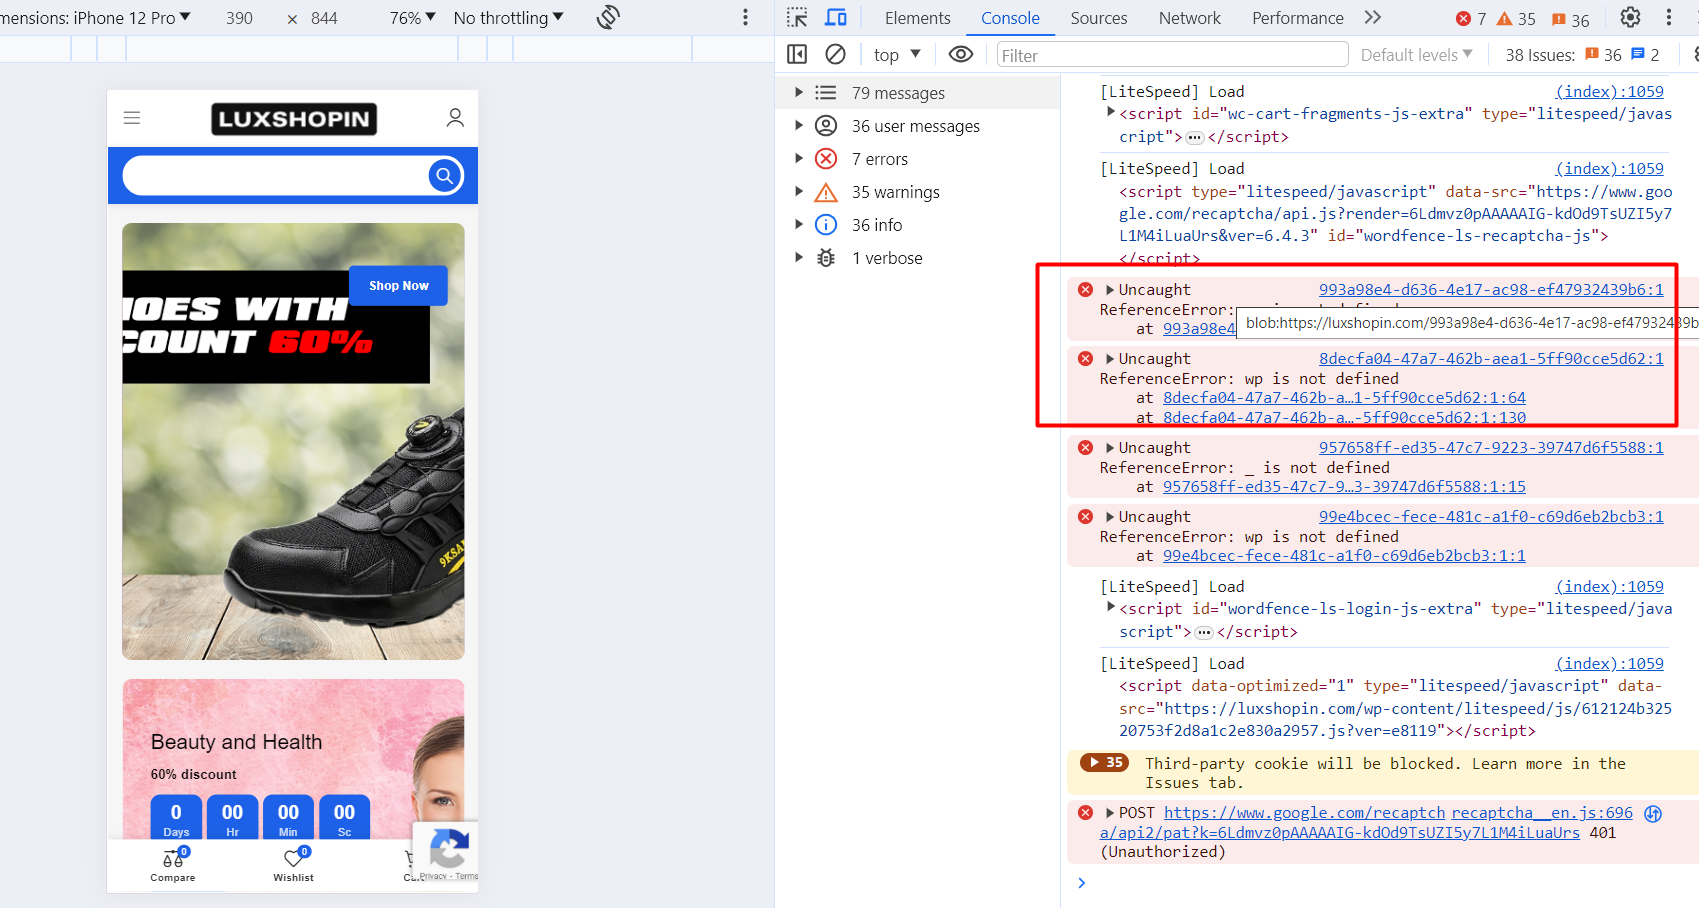The image size is (1699, 908).
Task: Expand the 79 messages group arrow
Action: (x=798, y=92)
